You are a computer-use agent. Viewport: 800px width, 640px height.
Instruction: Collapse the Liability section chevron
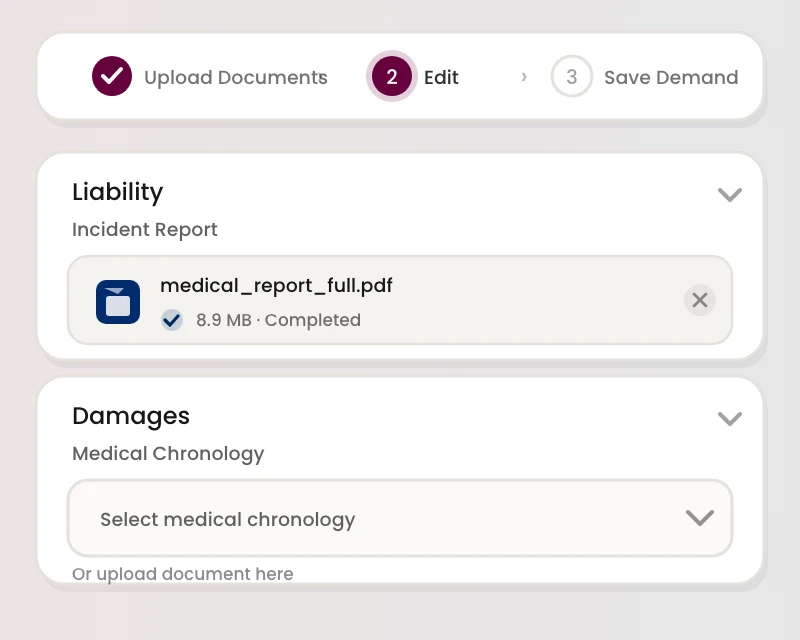730,195
